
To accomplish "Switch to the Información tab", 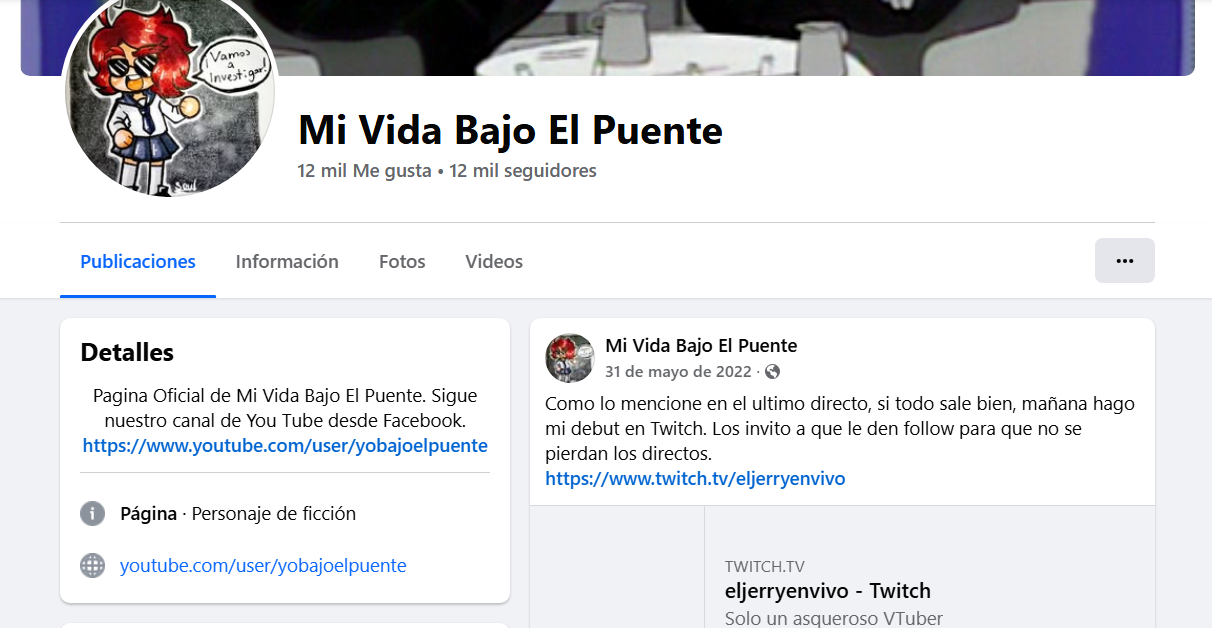I will click(x=287, y=262).
